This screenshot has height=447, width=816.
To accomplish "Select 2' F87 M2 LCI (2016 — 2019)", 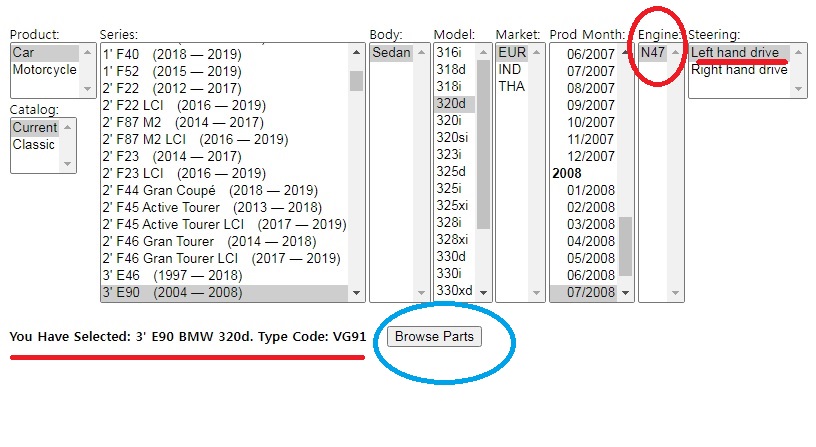I will (x=225, y=139).
